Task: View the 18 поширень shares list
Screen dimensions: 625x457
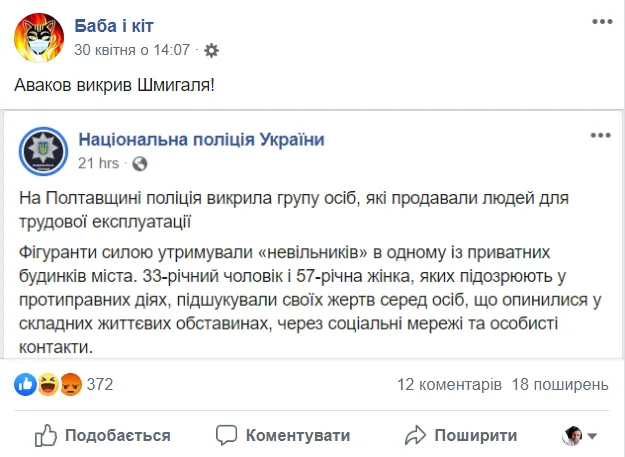Action: 559,384
